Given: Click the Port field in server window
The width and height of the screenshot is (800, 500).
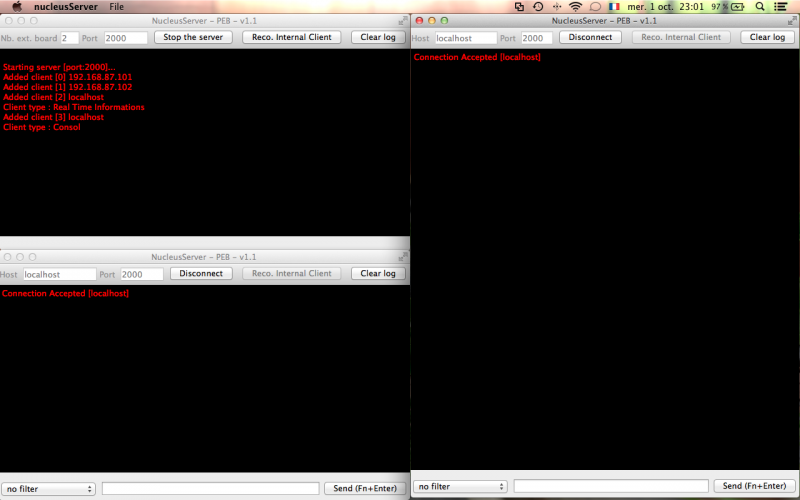Looking at the screenshot, I should click(126, 38).
